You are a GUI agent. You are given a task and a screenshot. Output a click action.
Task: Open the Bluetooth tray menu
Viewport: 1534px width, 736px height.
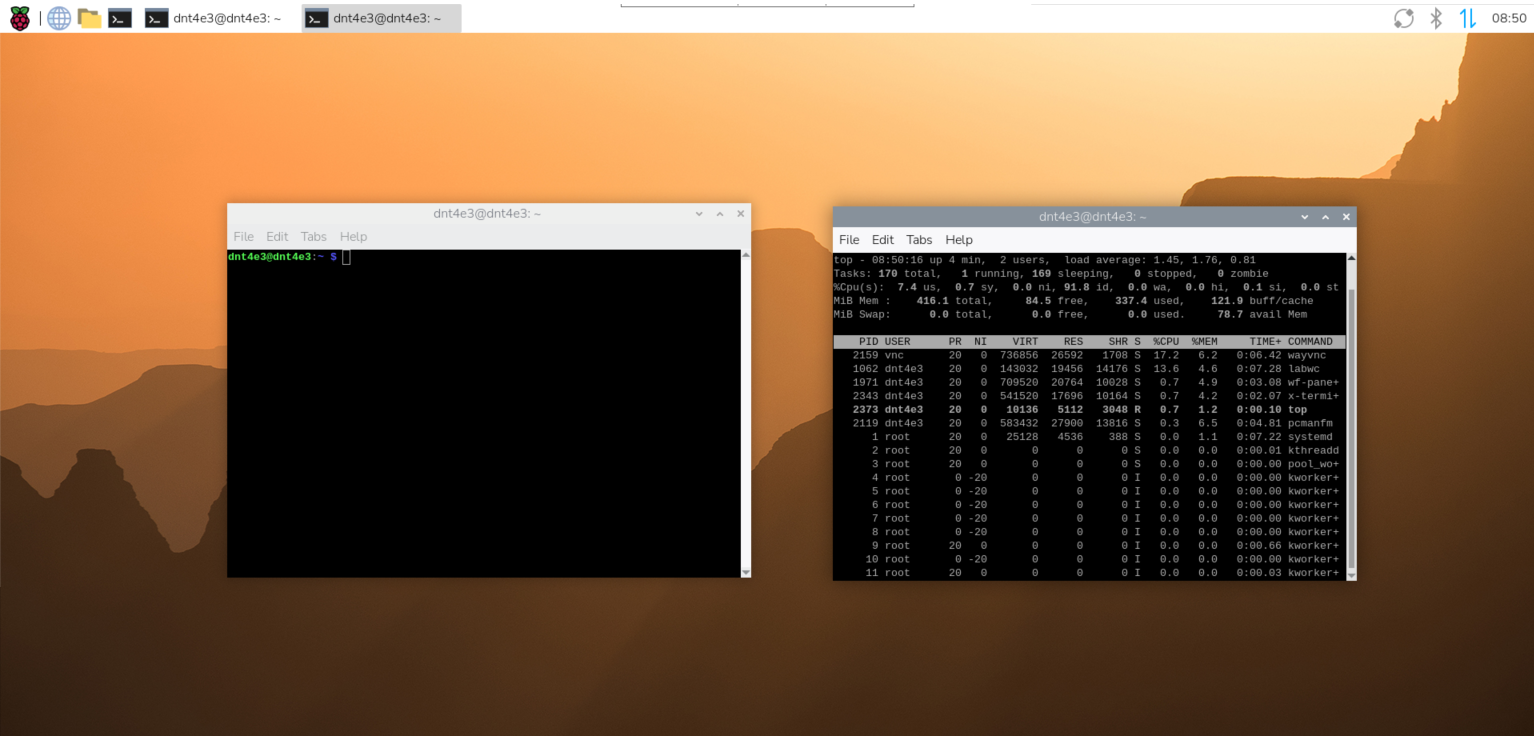[x=1436, y=18]
